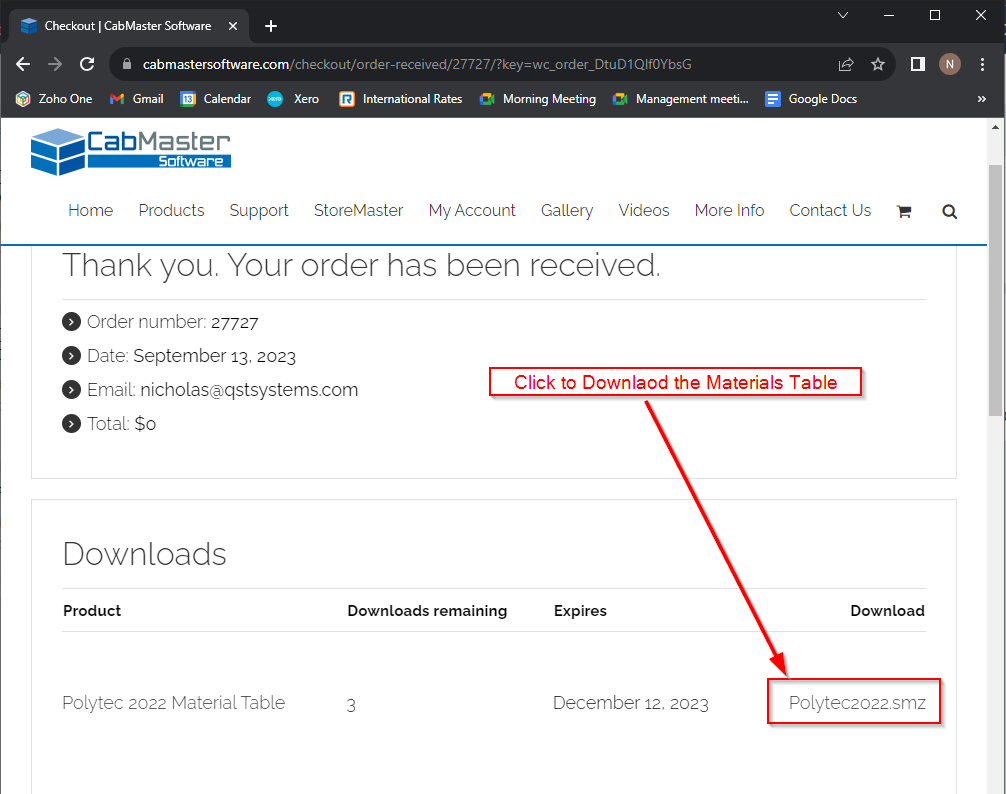Go back to the previous page

tap(23, 64)
